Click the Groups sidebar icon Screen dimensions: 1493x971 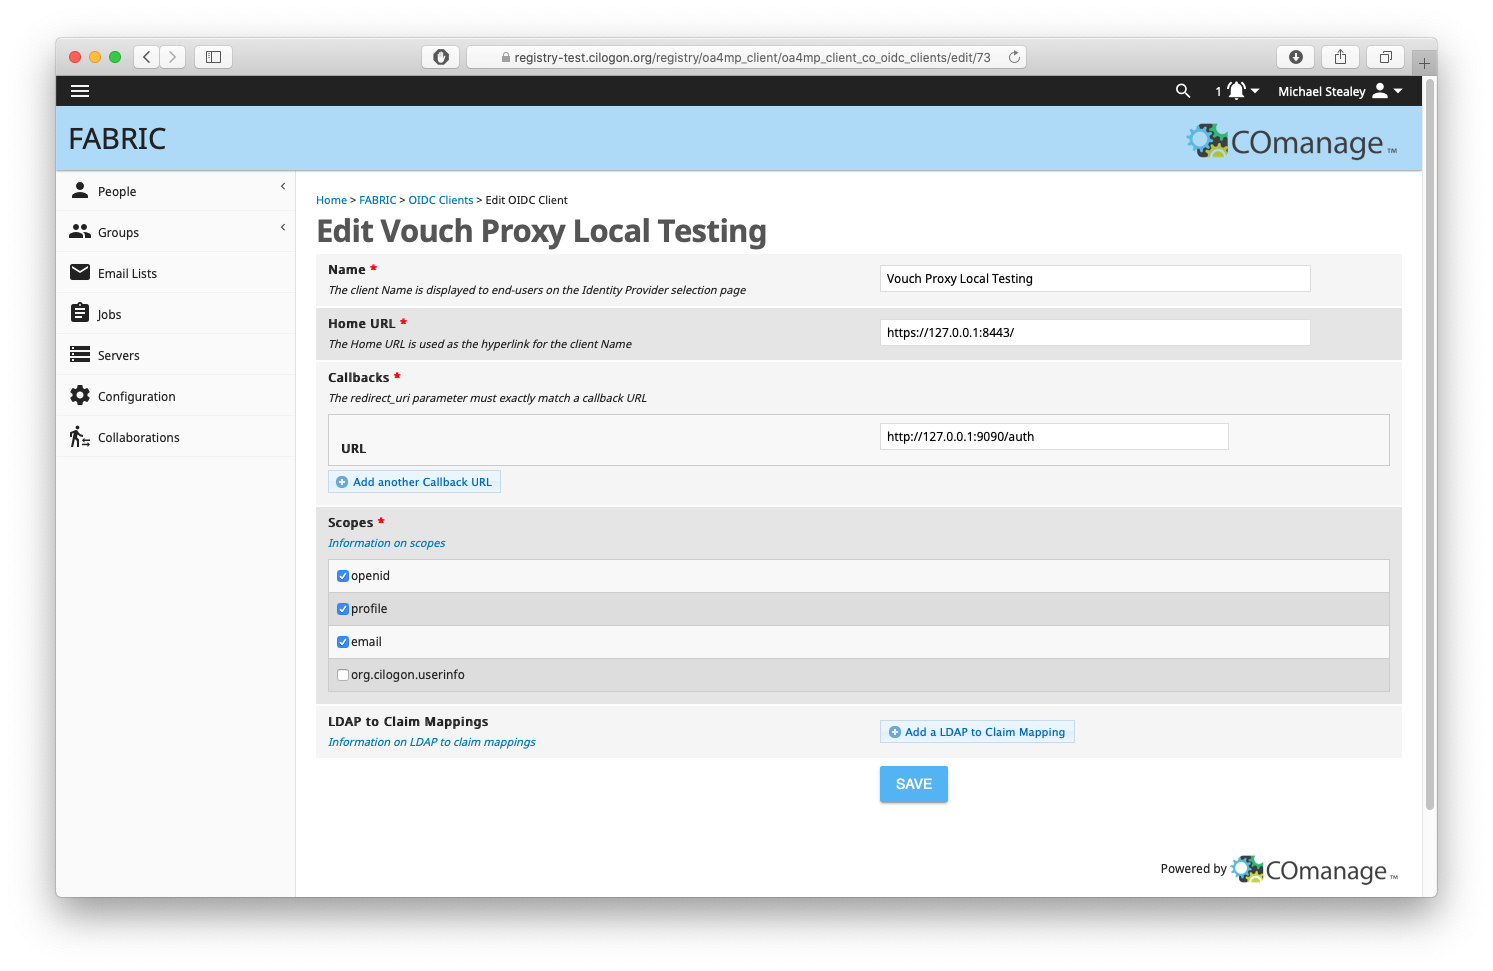coord(80,231)
